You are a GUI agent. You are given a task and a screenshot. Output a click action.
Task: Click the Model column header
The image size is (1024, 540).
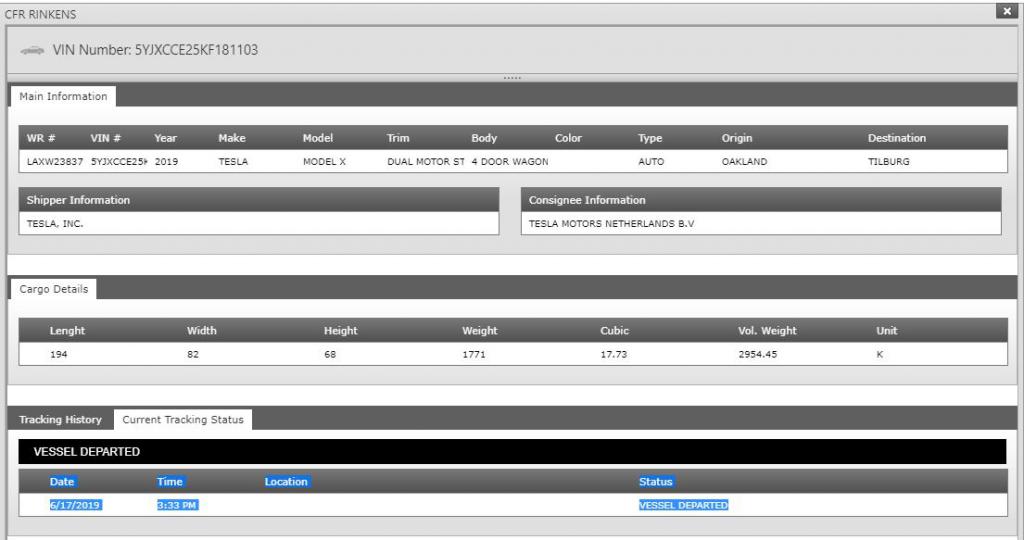[x=318, y=138]
